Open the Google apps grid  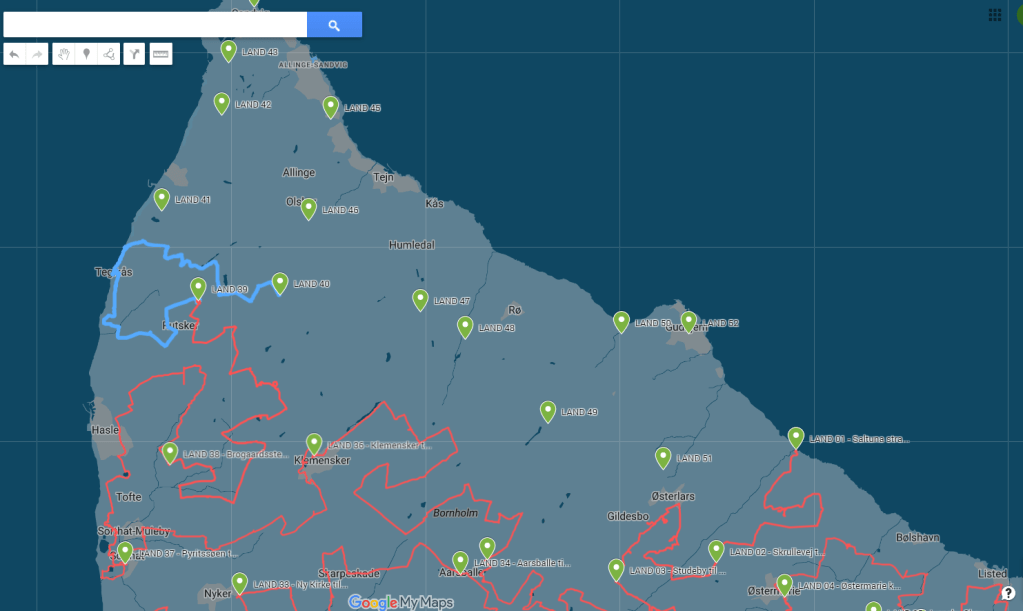tap(995, 15)
